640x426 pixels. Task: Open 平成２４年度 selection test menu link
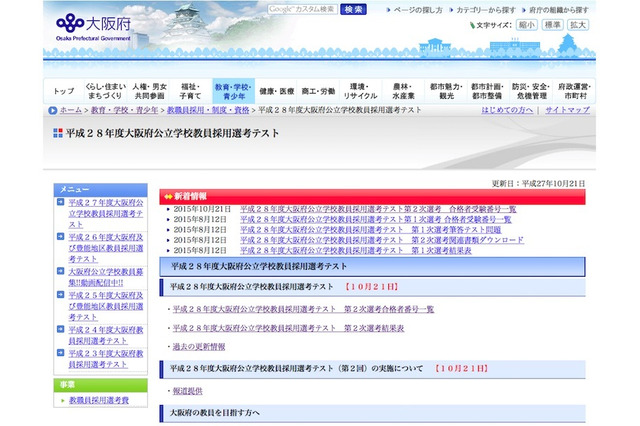coord(106,335)
